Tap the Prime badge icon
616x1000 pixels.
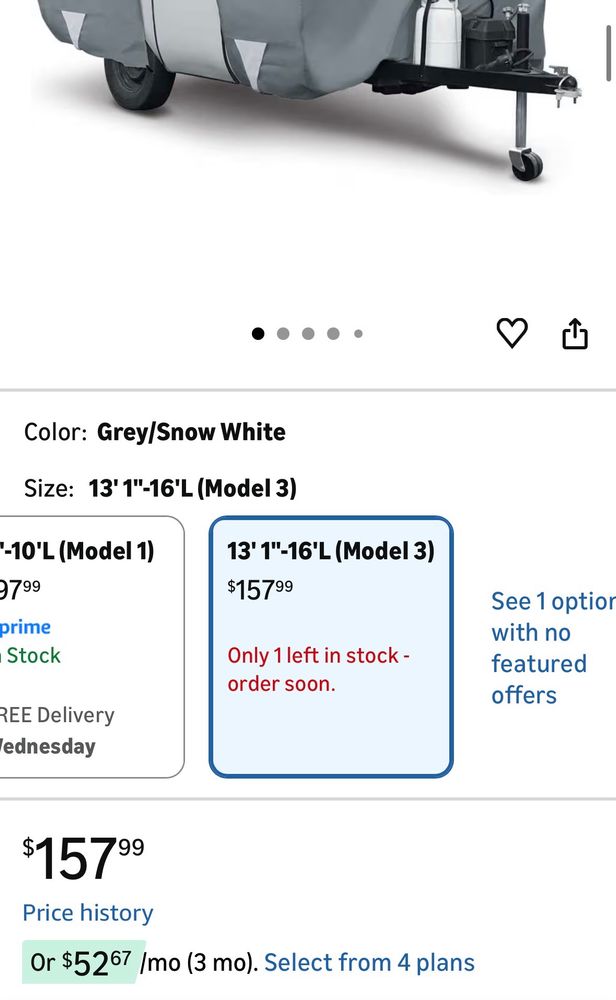pos(23,627)
